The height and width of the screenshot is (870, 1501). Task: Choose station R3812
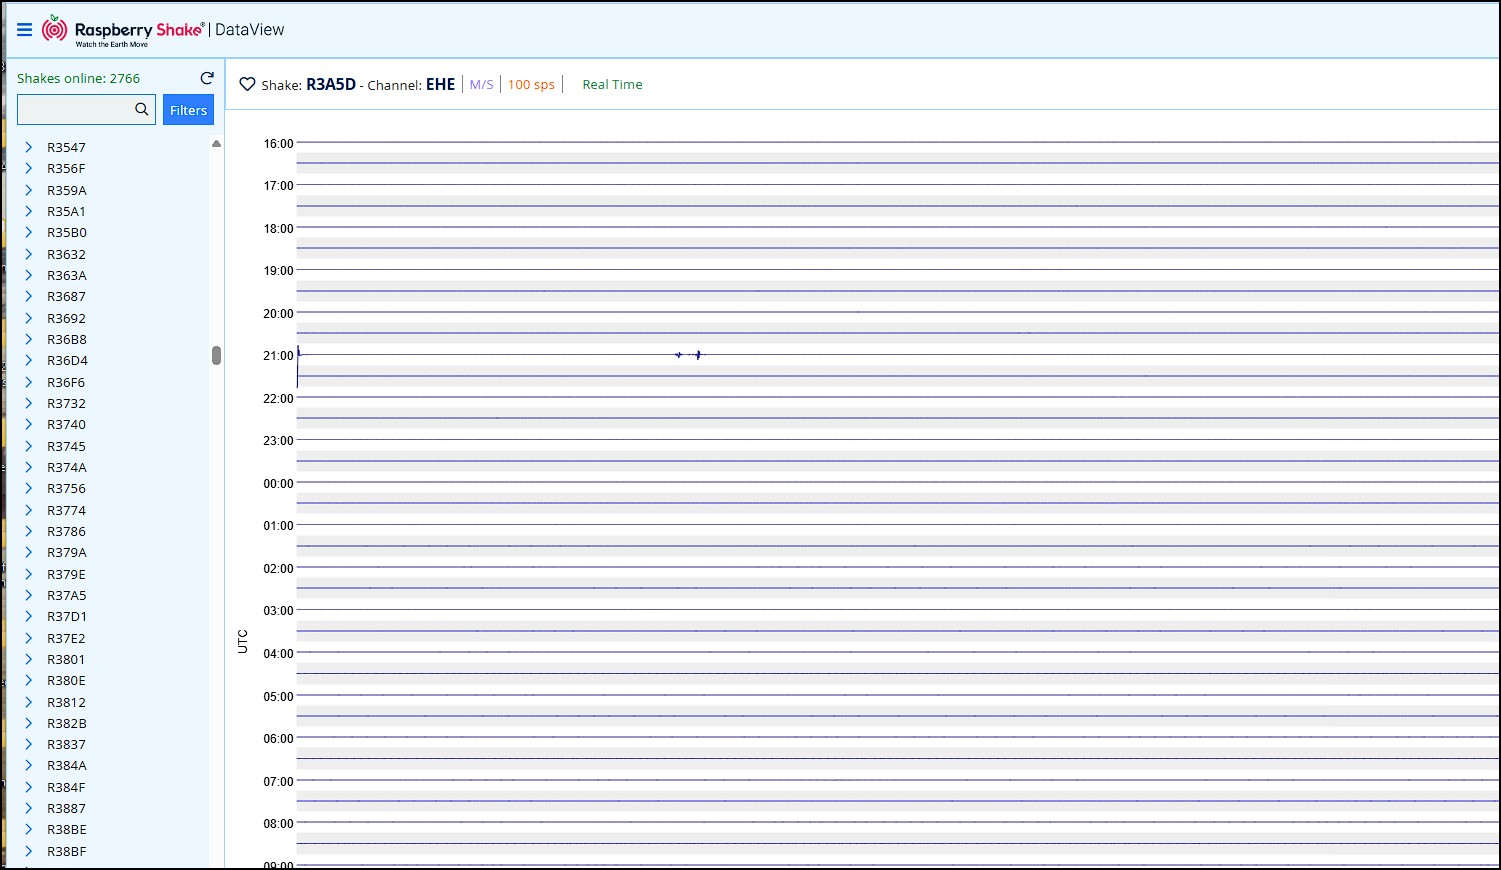click(67, 702)
